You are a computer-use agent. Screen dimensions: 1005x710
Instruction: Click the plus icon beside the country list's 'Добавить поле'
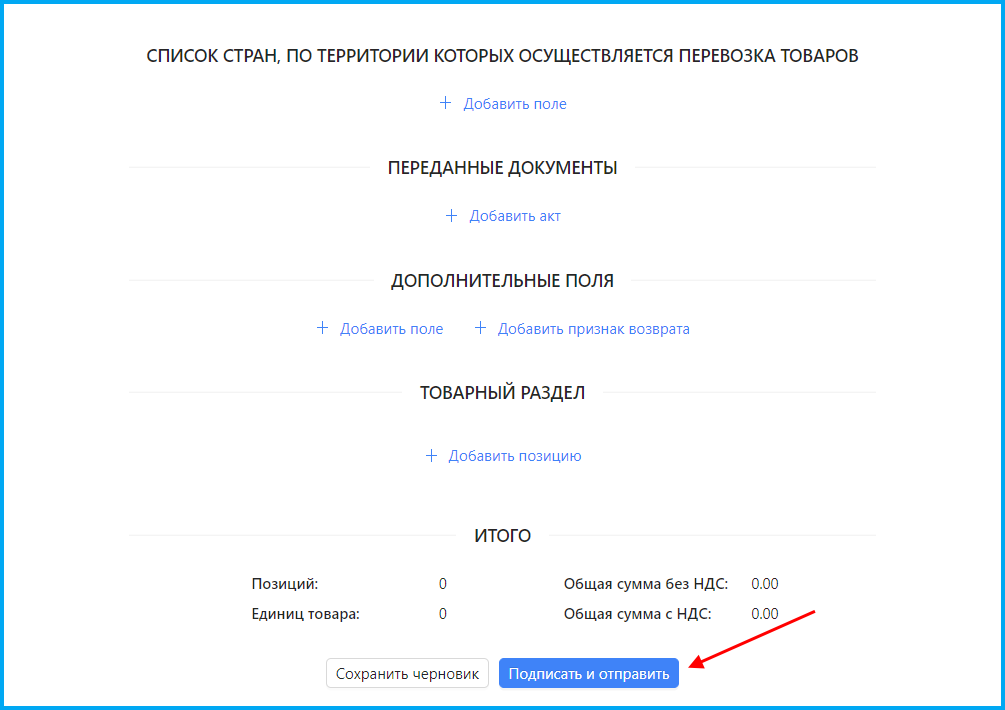(x=445, y=103)
